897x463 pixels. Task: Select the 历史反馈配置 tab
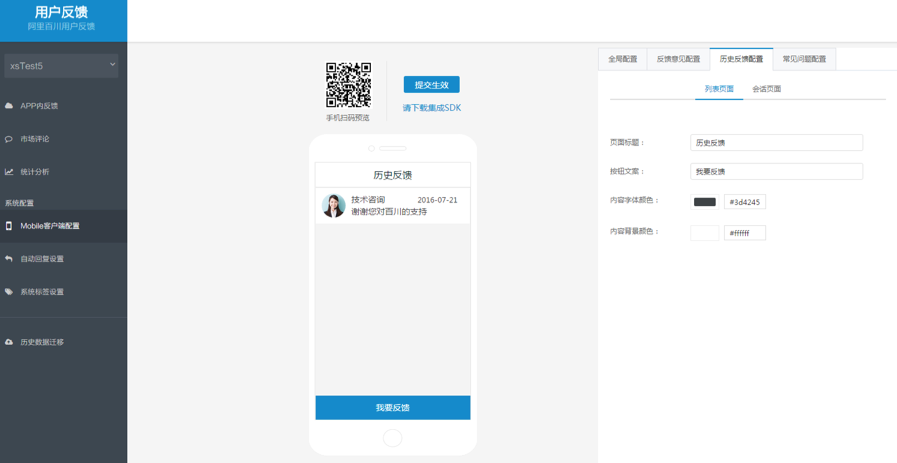click(741, 59)
